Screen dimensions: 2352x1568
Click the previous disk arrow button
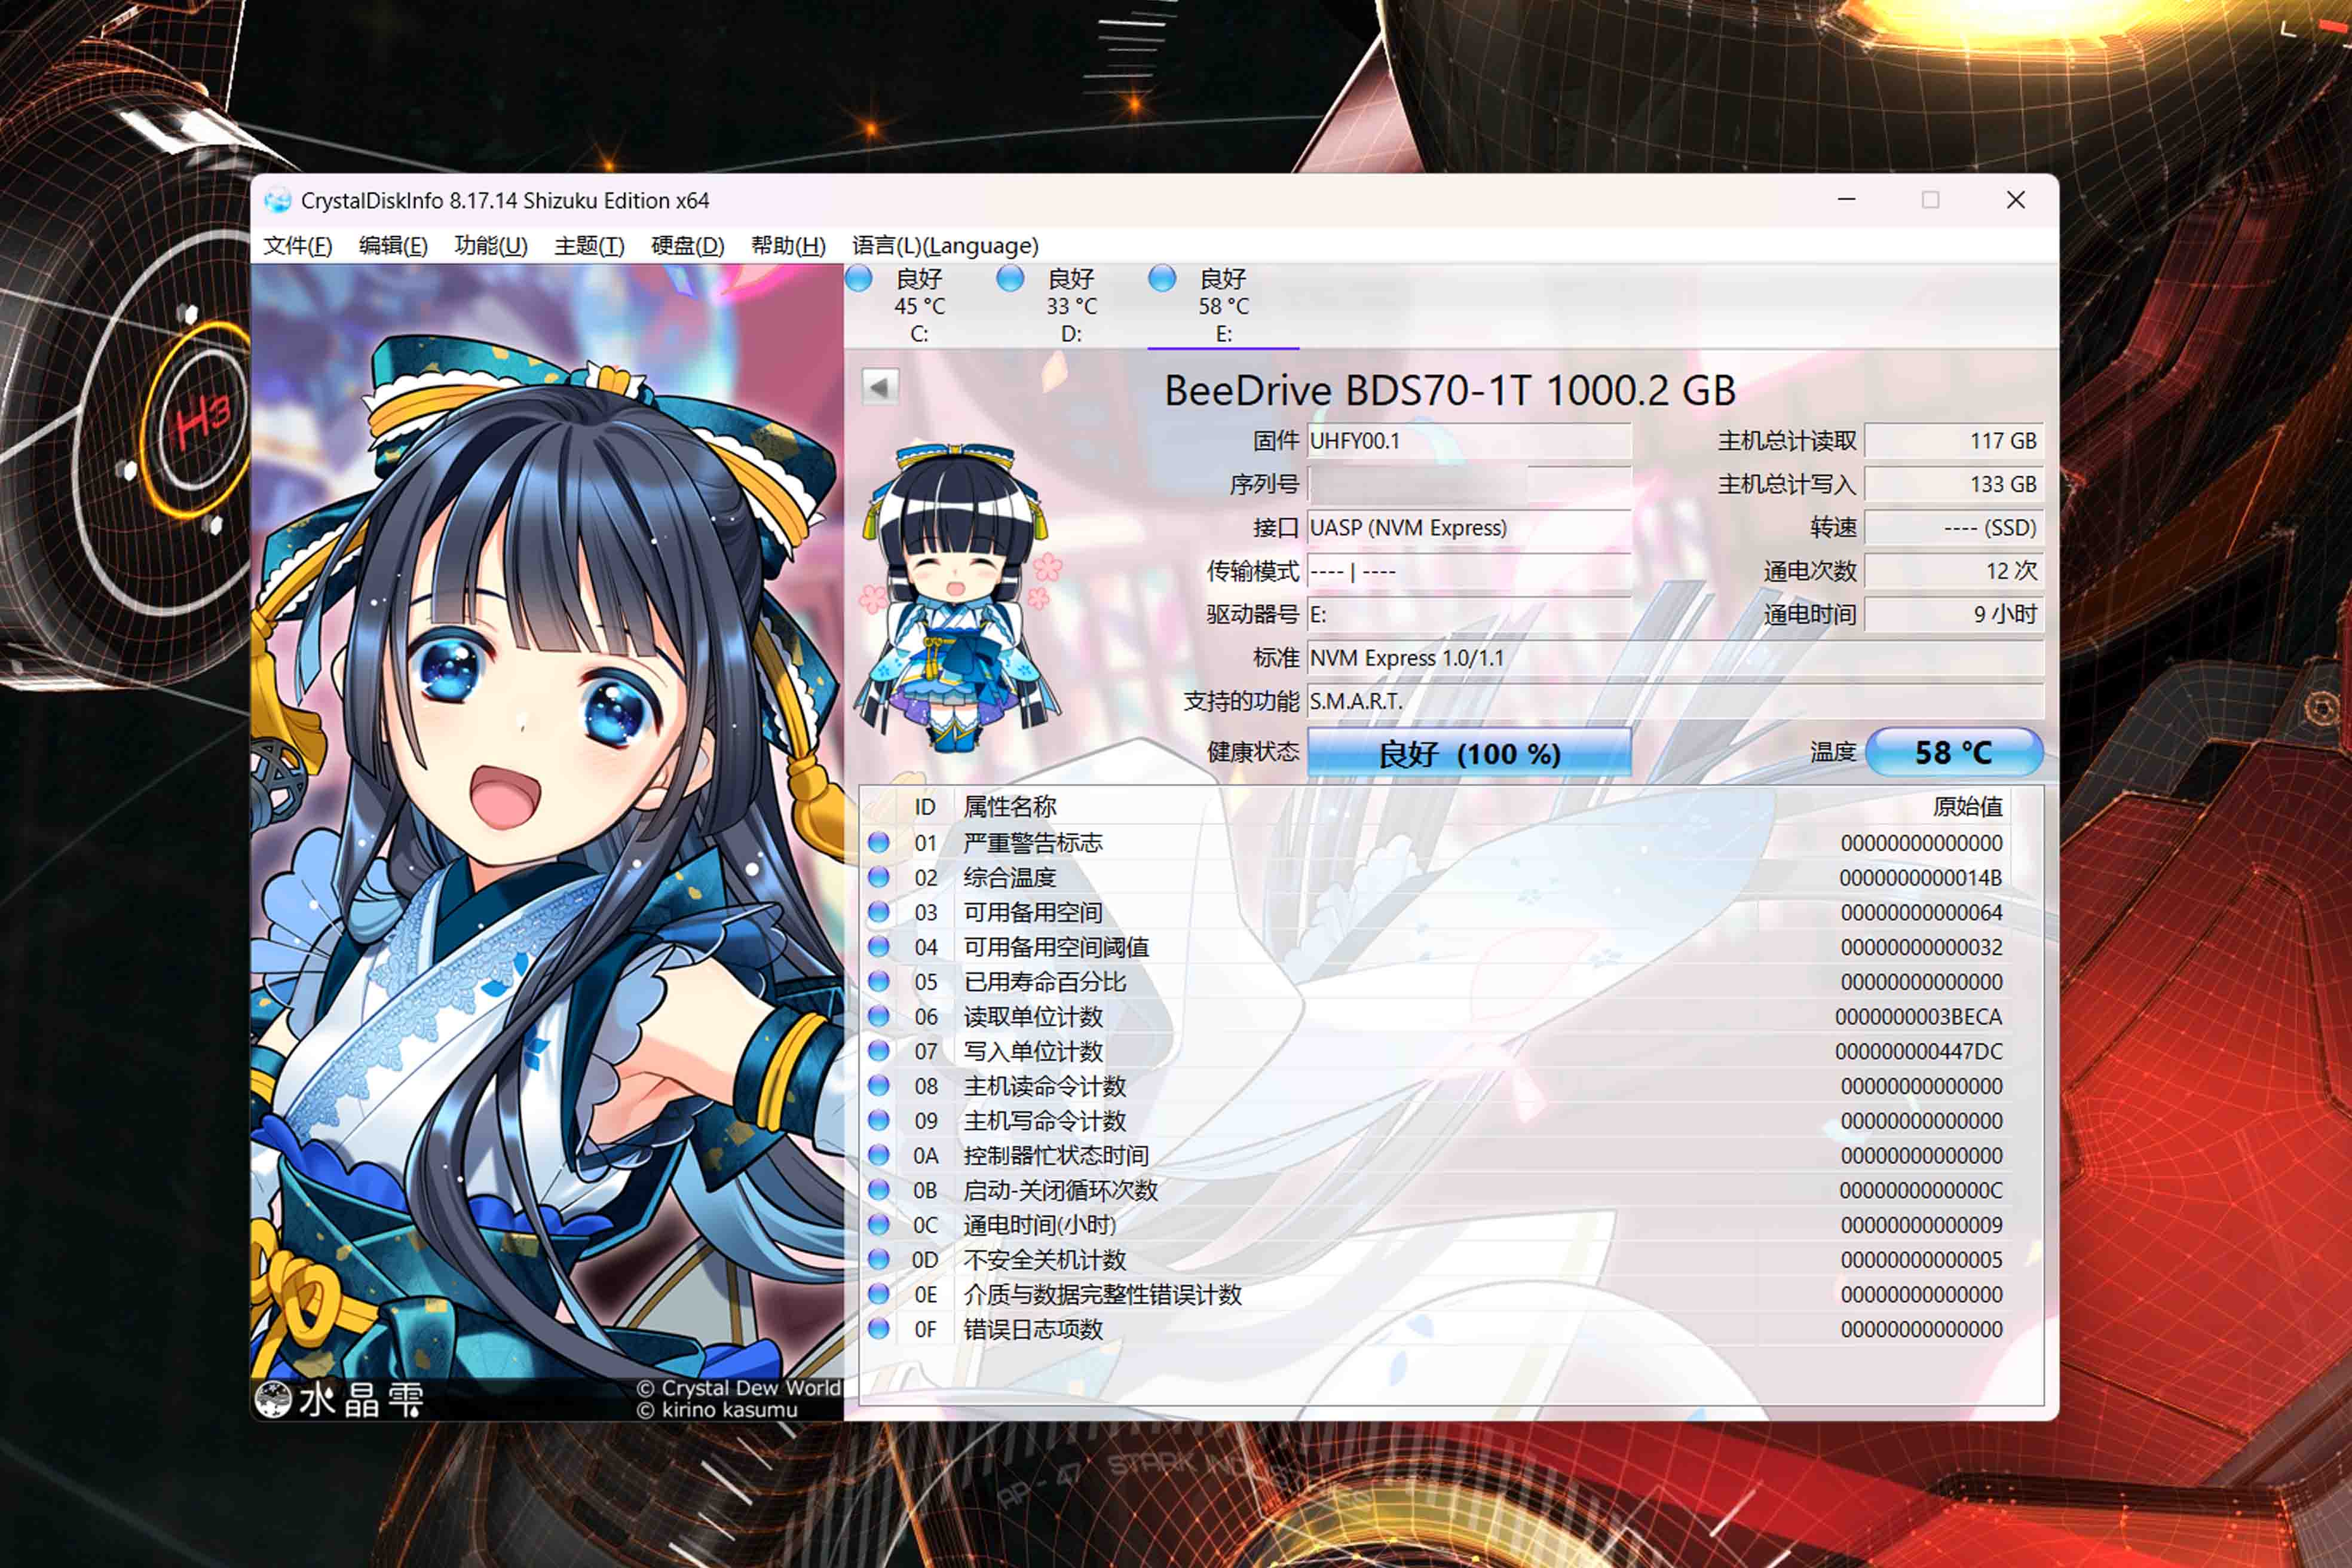point(880,386)
